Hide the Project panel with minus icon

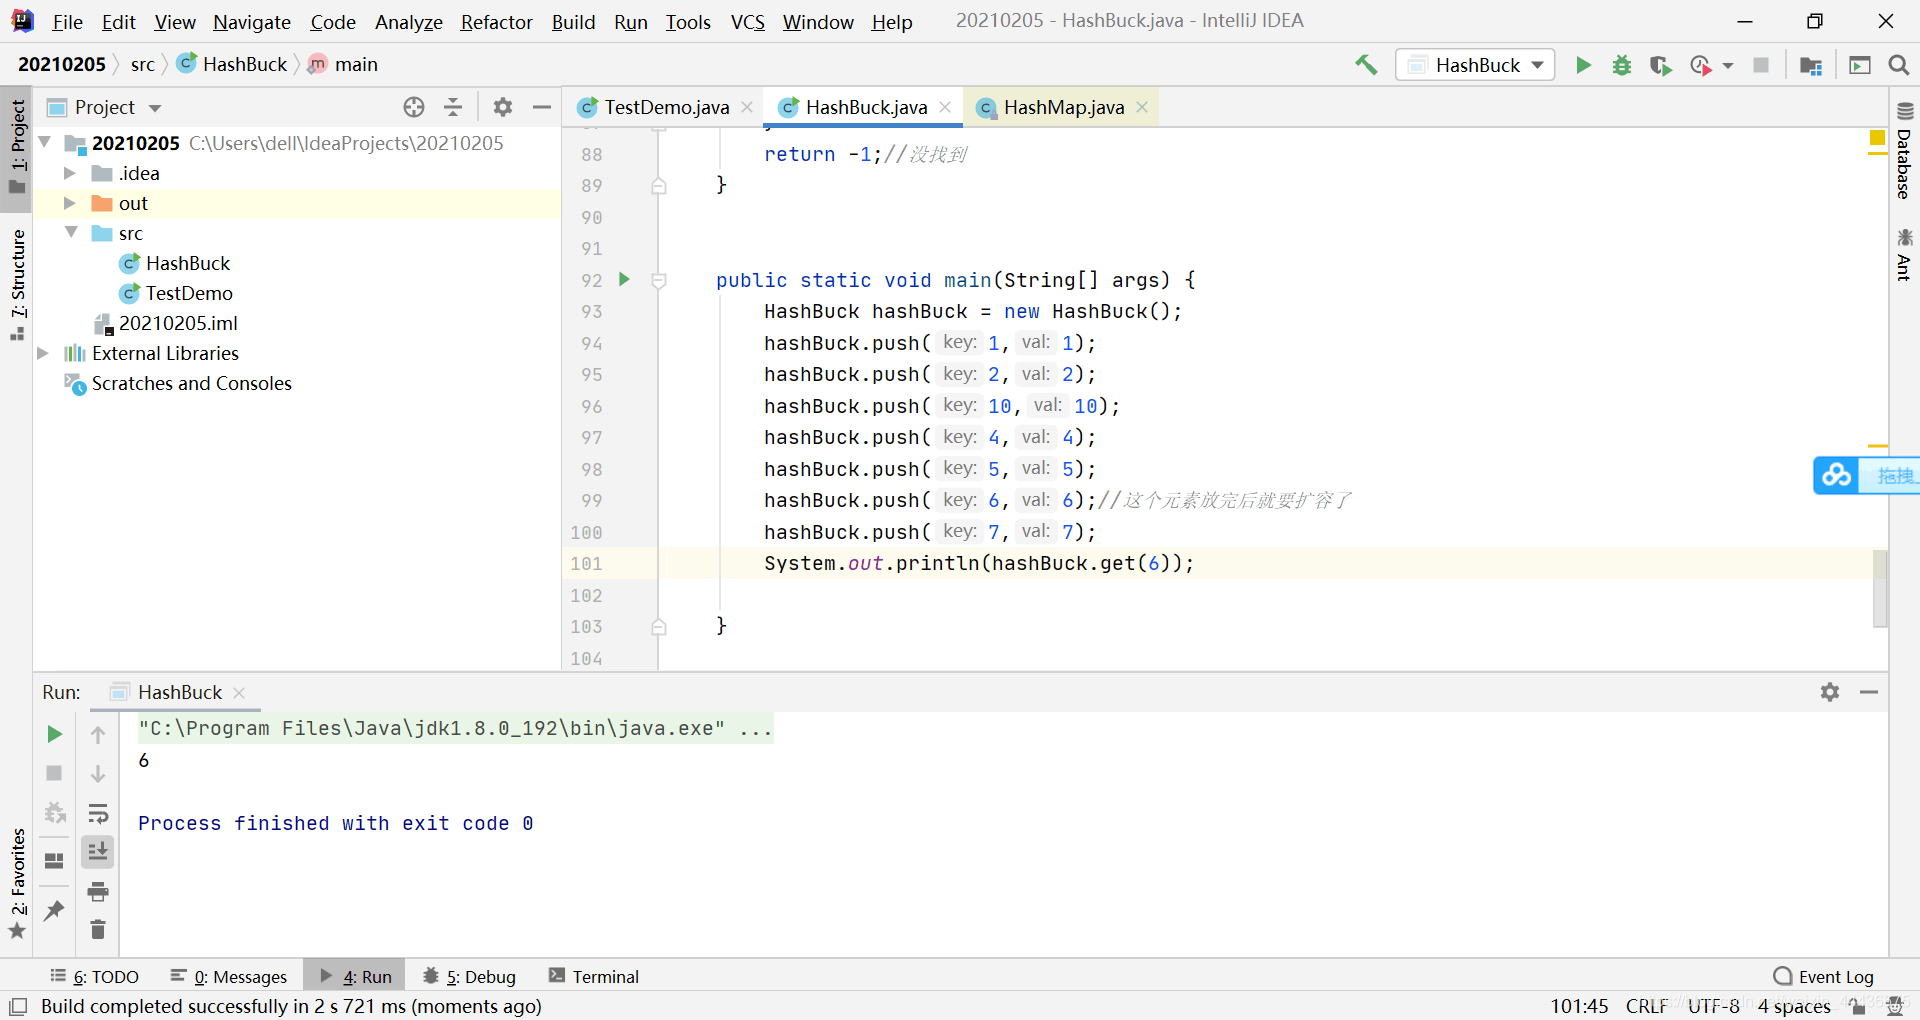tap(542, 107)
